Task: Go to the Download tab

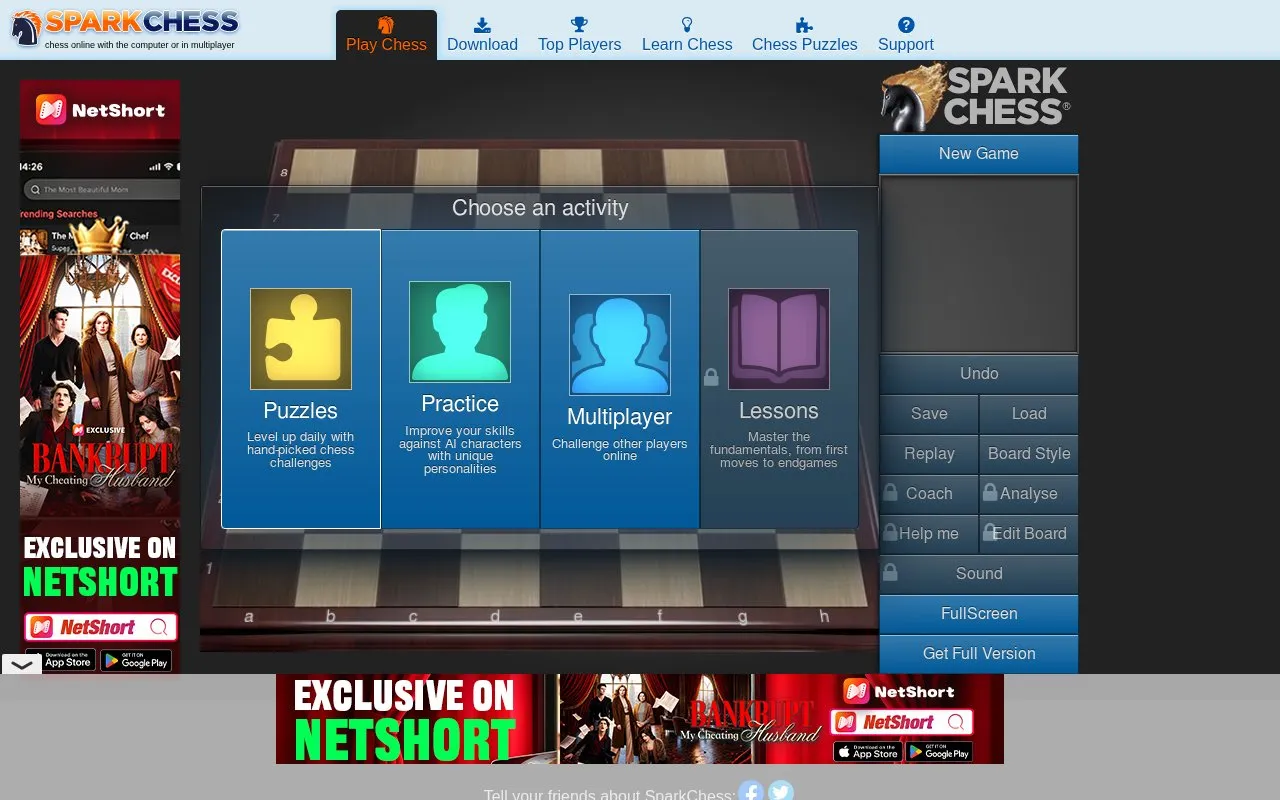Action: point(482,35)
